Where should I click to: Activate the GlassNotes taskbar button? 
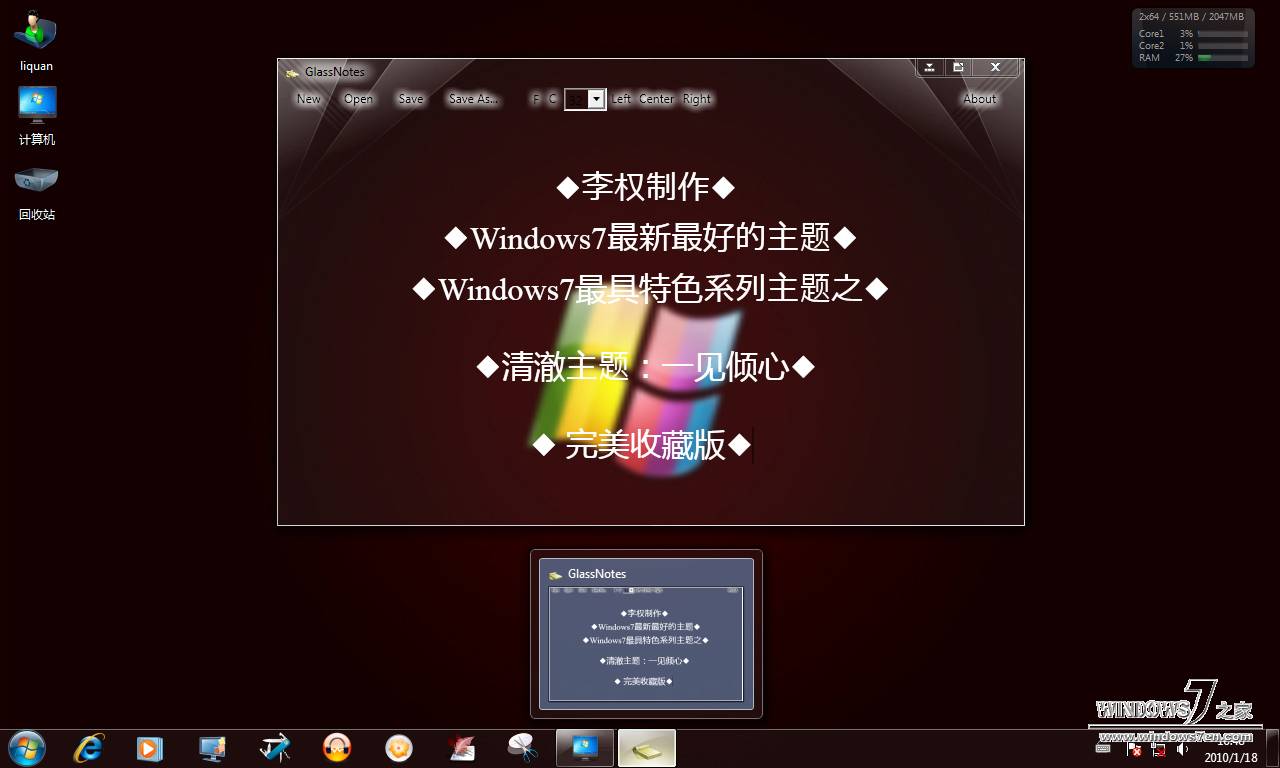(x=647, y=748)
